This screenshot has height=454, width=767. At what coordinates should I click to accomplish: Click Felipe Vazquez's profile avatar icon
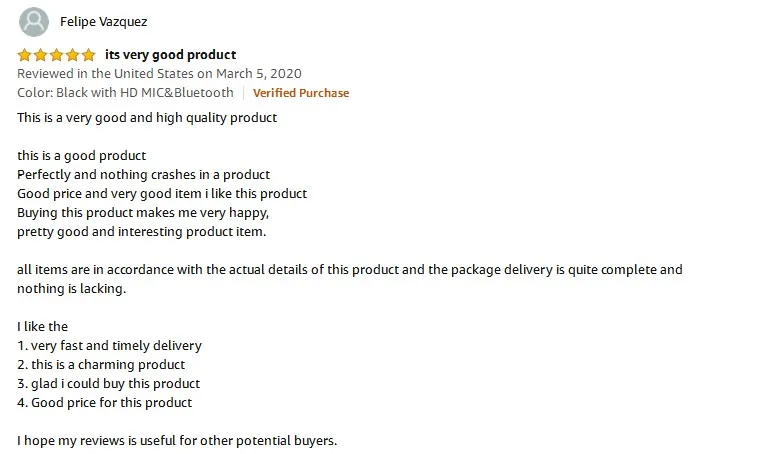[x=34, y=21]
